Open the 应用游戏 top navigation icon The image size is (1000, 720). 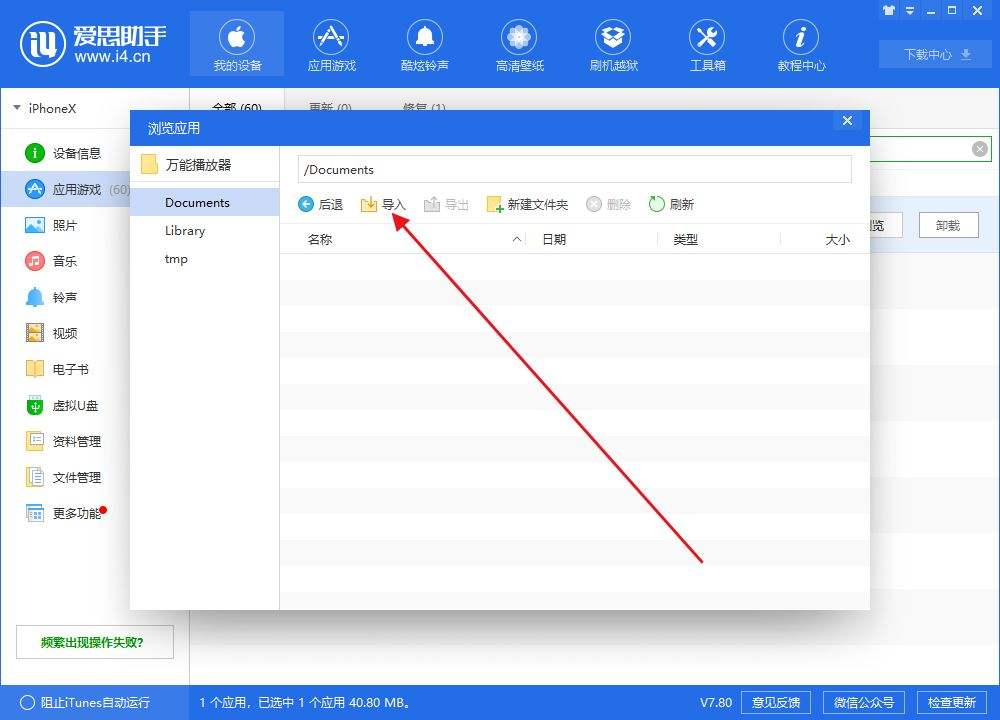click(331, 44)
